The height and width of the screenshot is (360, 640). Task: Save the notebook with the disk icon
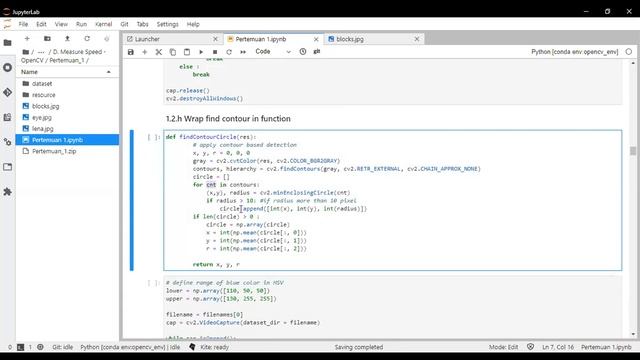(131, 52)
